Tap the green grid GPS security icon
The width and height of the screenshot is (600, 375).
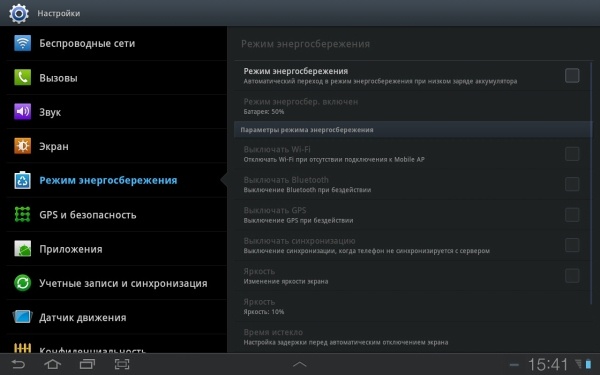coord(23,214)
